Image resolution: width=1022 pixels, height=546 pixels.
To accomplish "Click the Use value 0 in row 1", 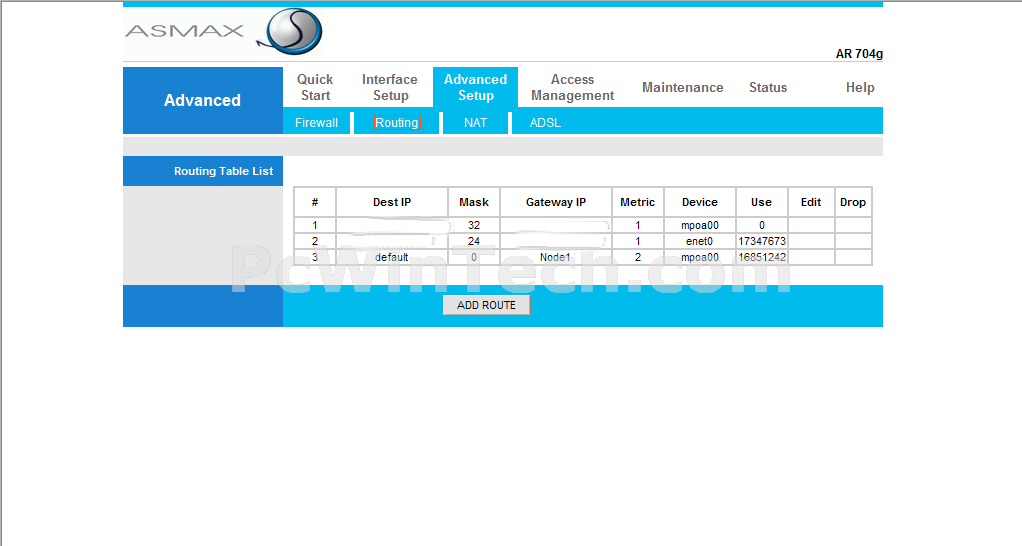I will [x=762, y=225].
